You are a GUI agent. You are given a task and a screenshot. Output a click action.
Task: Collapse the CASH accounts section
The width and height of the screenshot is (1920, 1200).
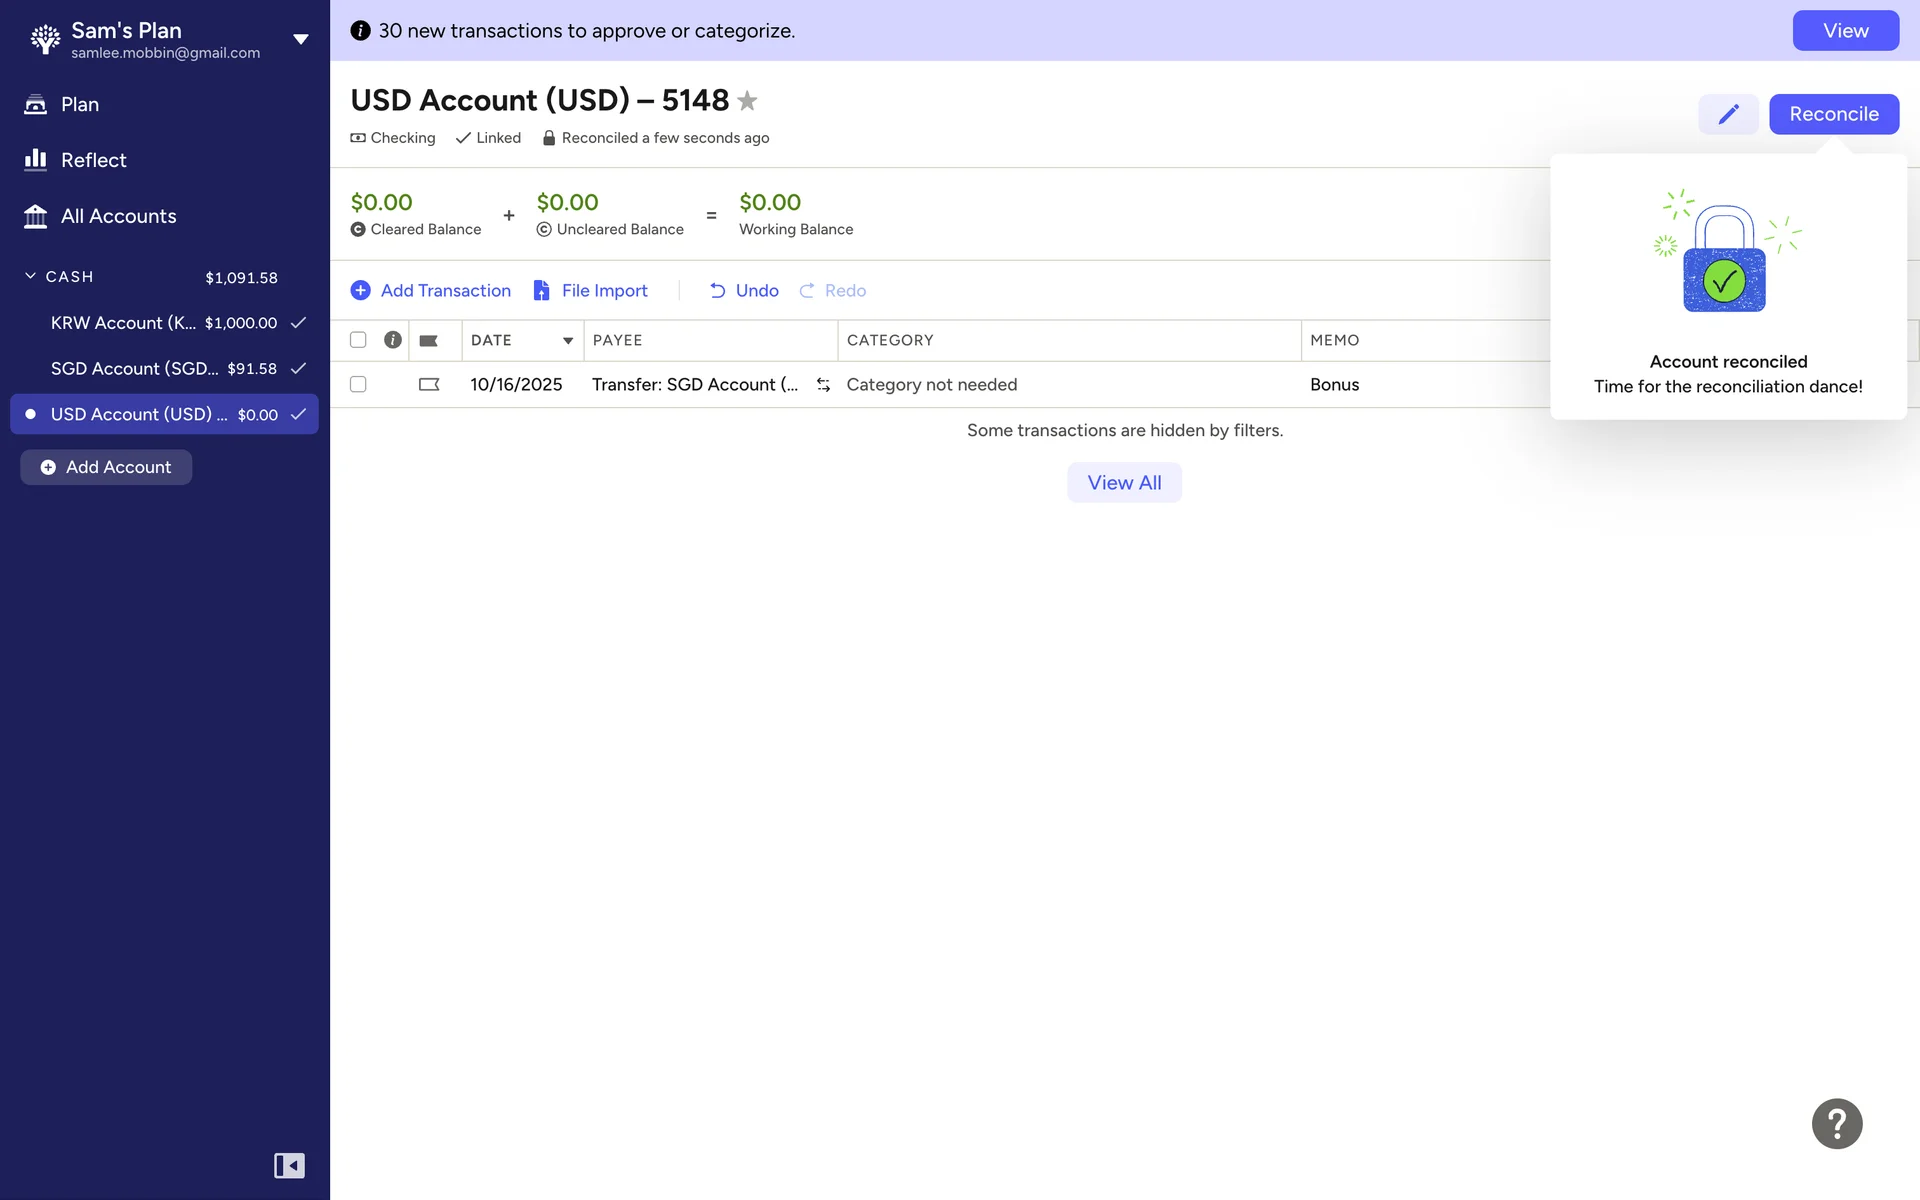click(x=31, y=276)
